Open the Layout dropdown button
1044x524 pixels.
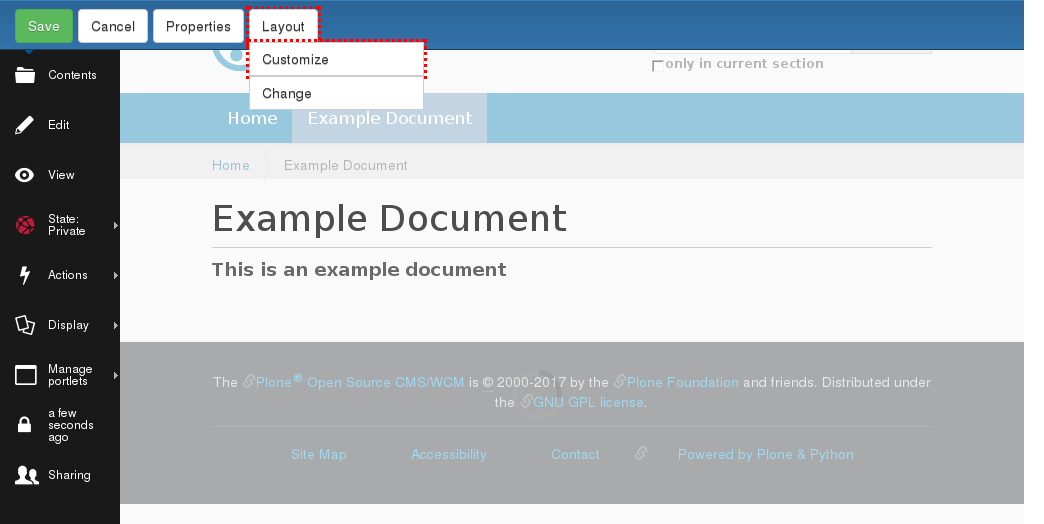point(283,26)
